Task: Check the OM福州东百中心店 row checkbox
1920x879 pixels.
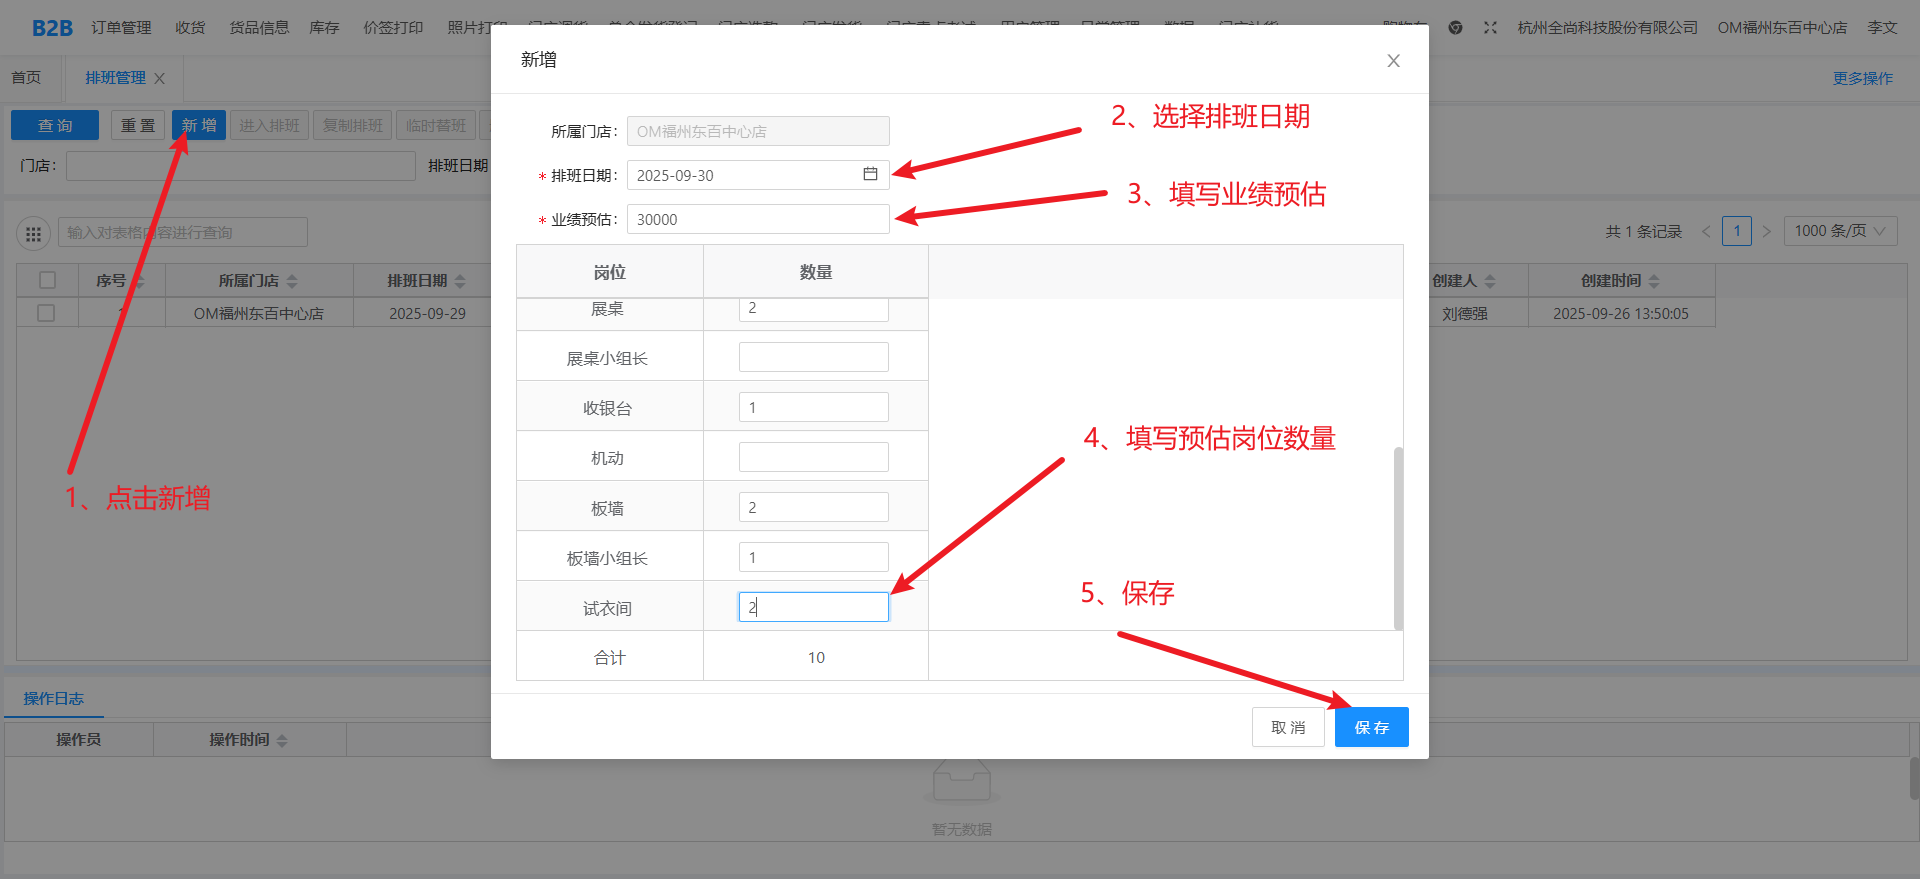Action: (x=46, y=313)
